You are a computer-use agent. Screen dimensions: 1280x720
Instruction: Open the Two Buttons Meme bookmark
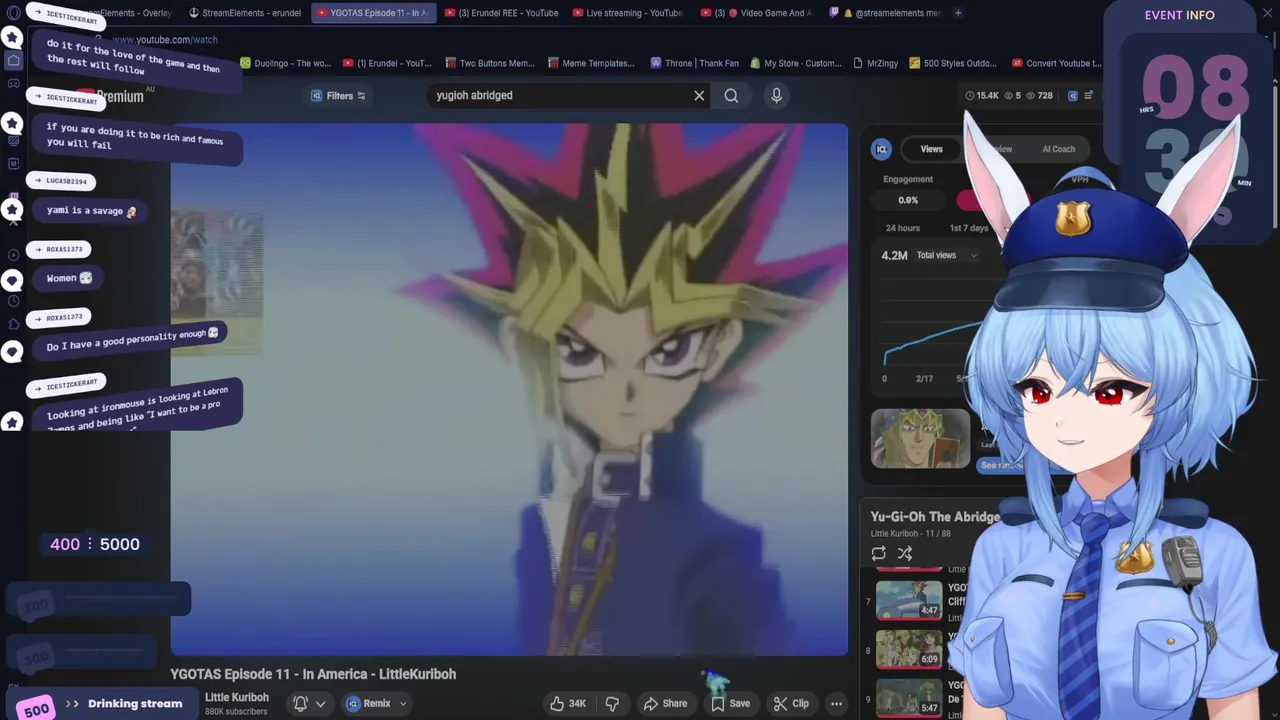coord(489,63)
